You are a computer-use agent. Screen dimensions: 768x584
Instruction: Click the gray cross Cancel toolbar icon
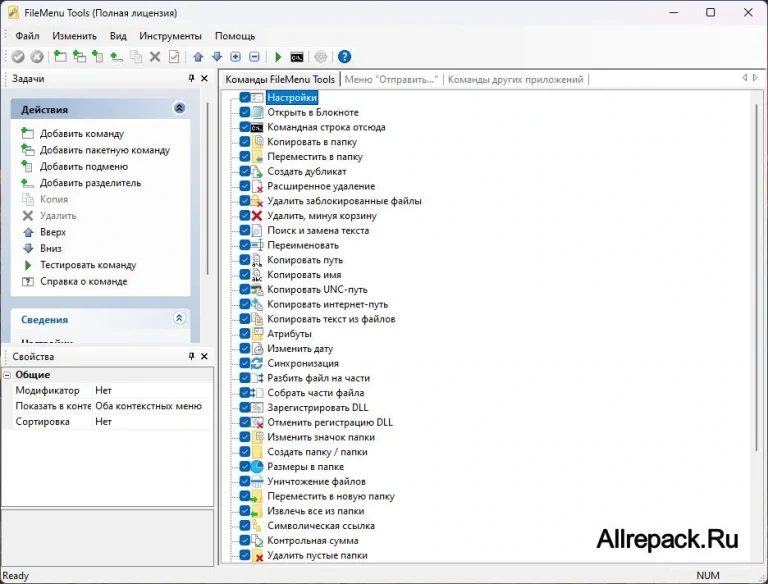tap(37, 57)
